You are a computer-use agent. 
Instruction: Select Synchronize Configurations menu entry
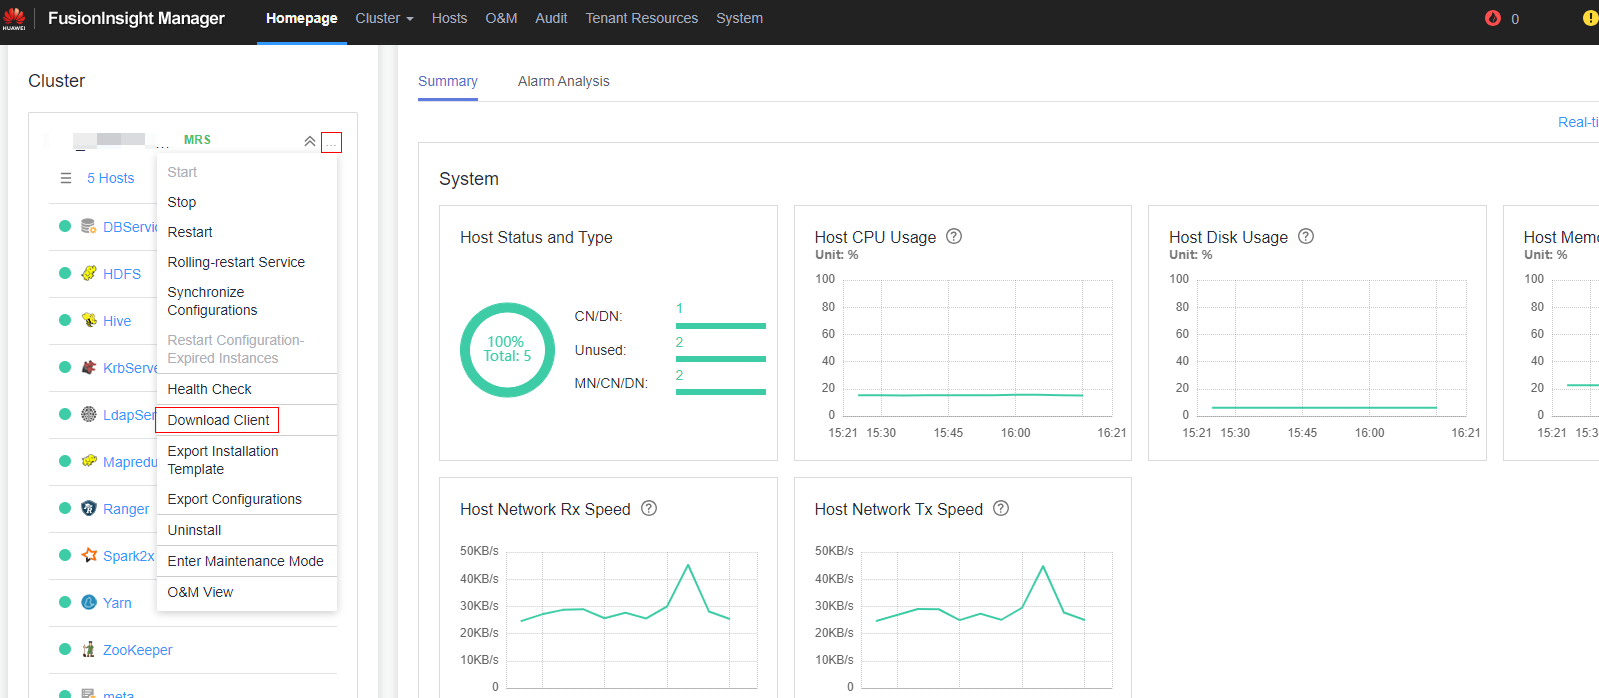[x=212, y=301]
